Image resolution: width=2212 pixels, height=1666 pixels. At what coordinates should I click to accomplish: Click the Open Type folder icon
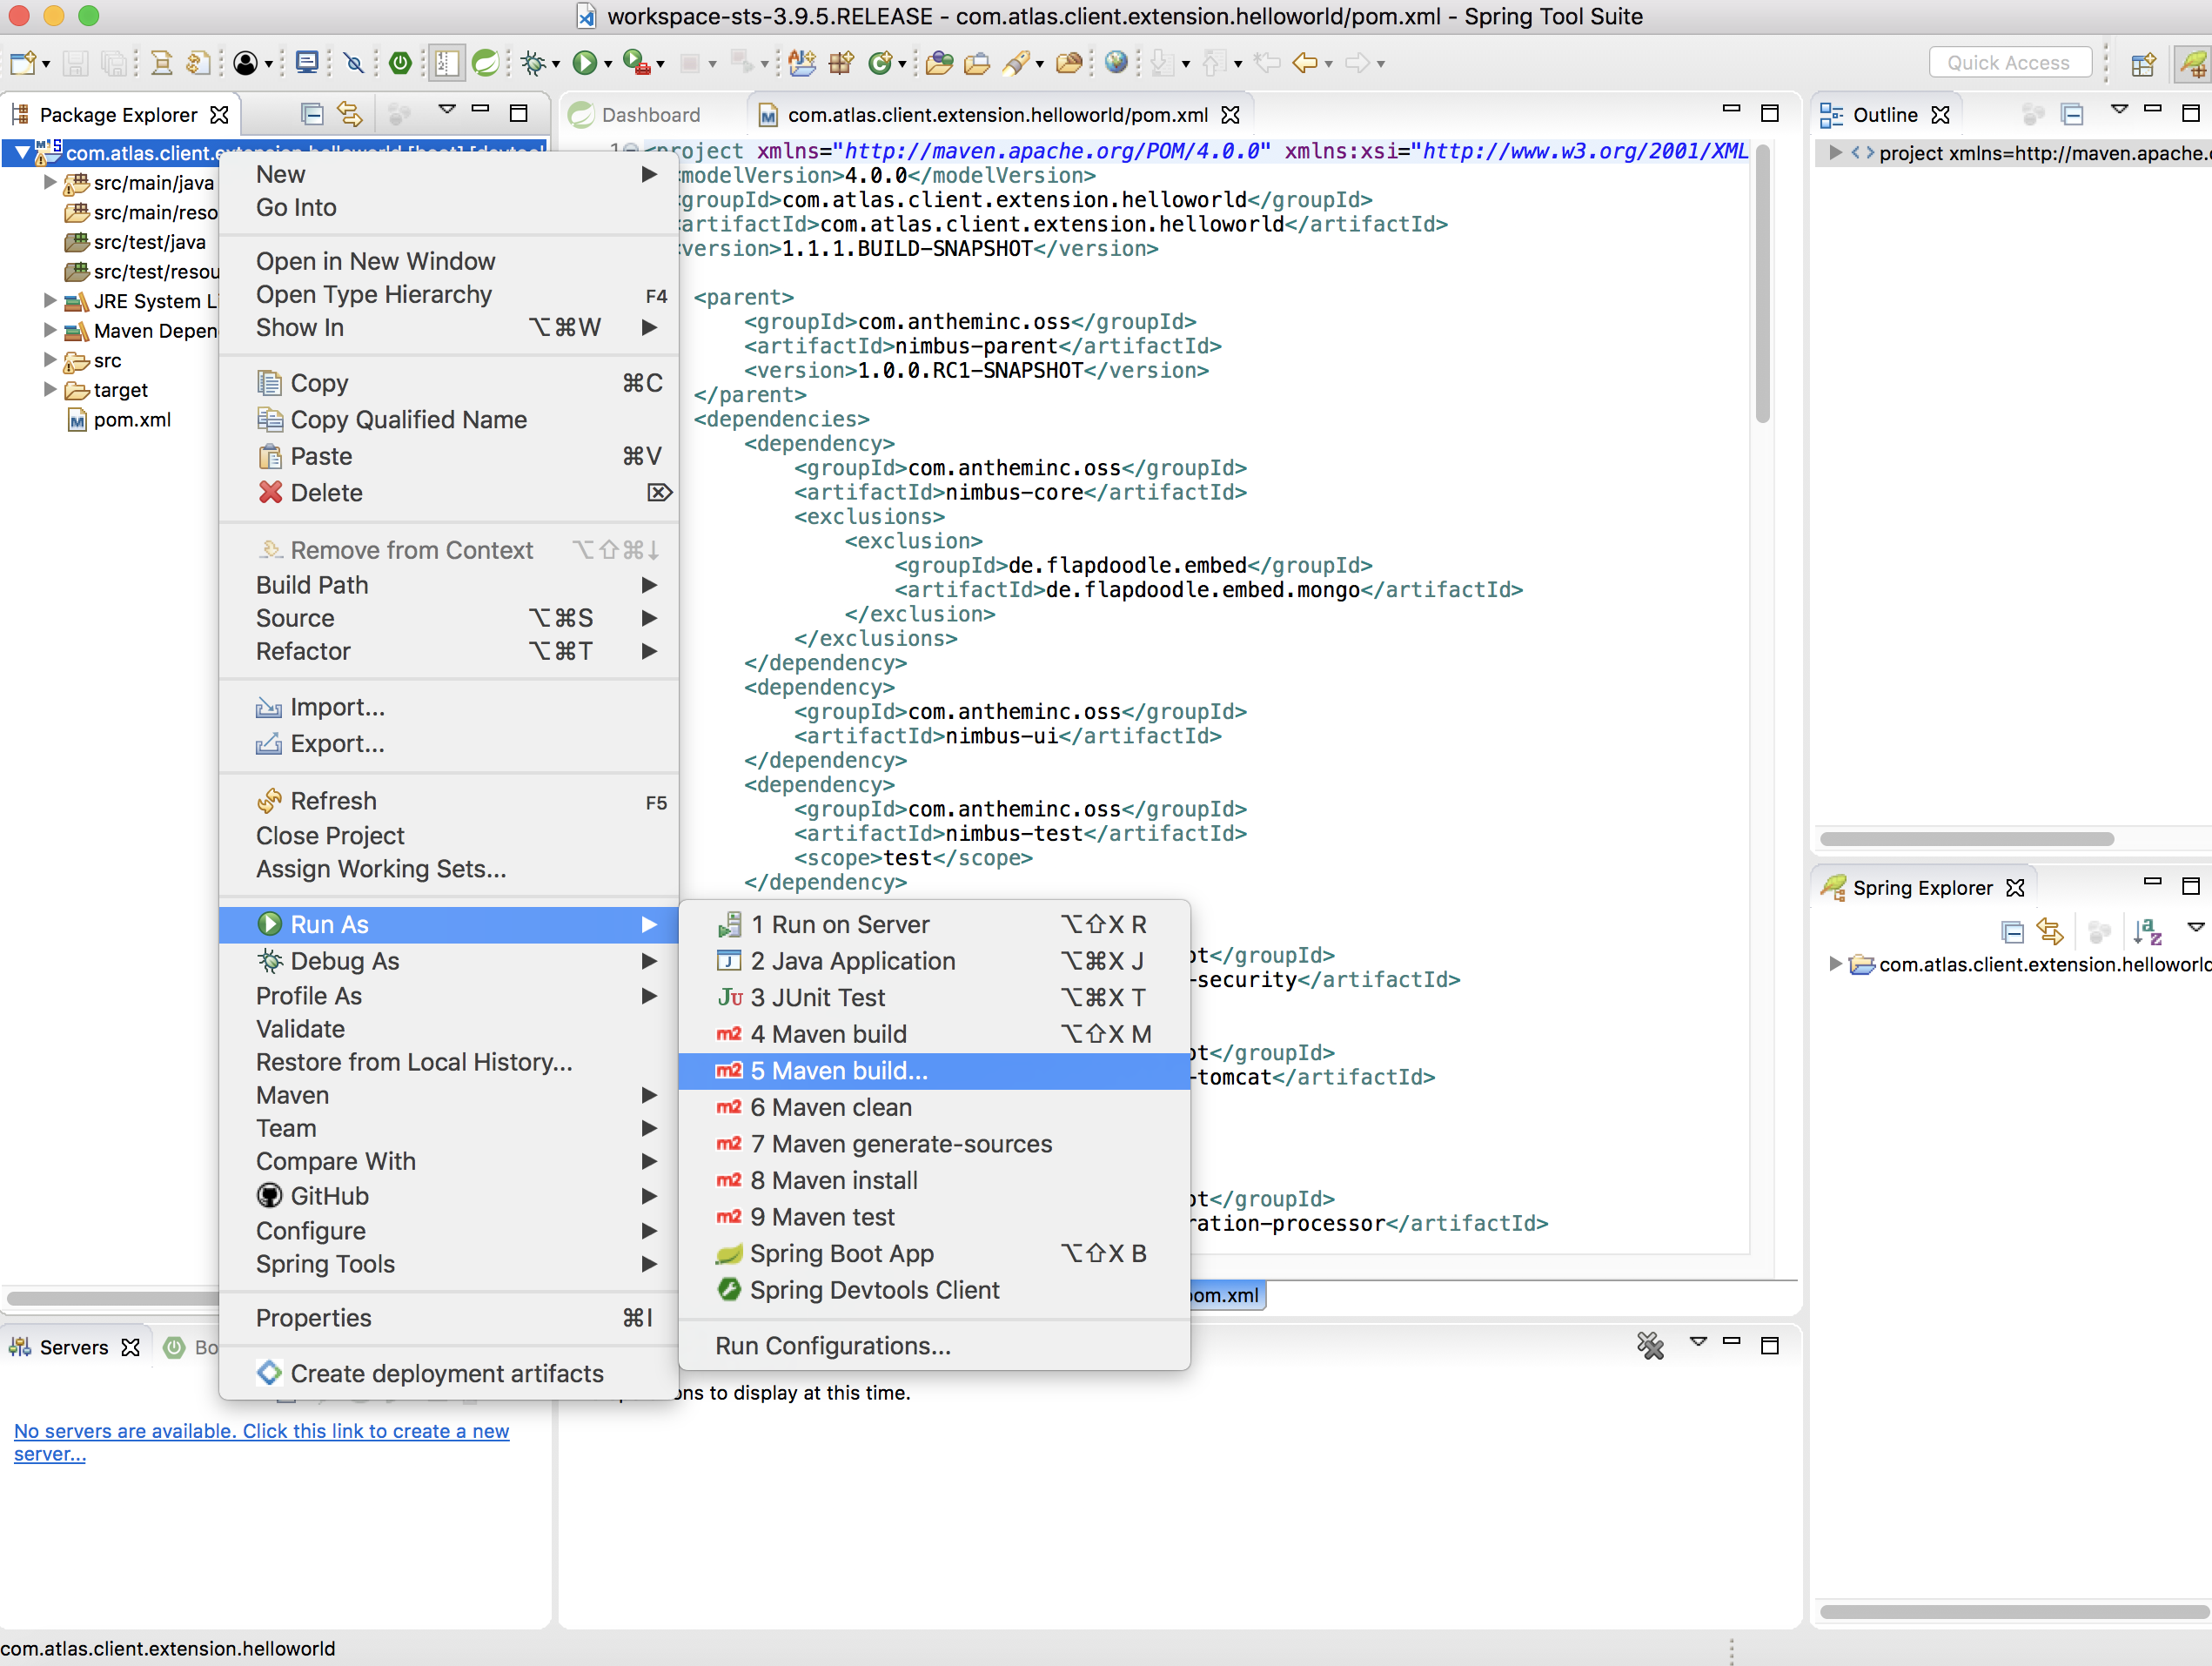coord(938,63)
